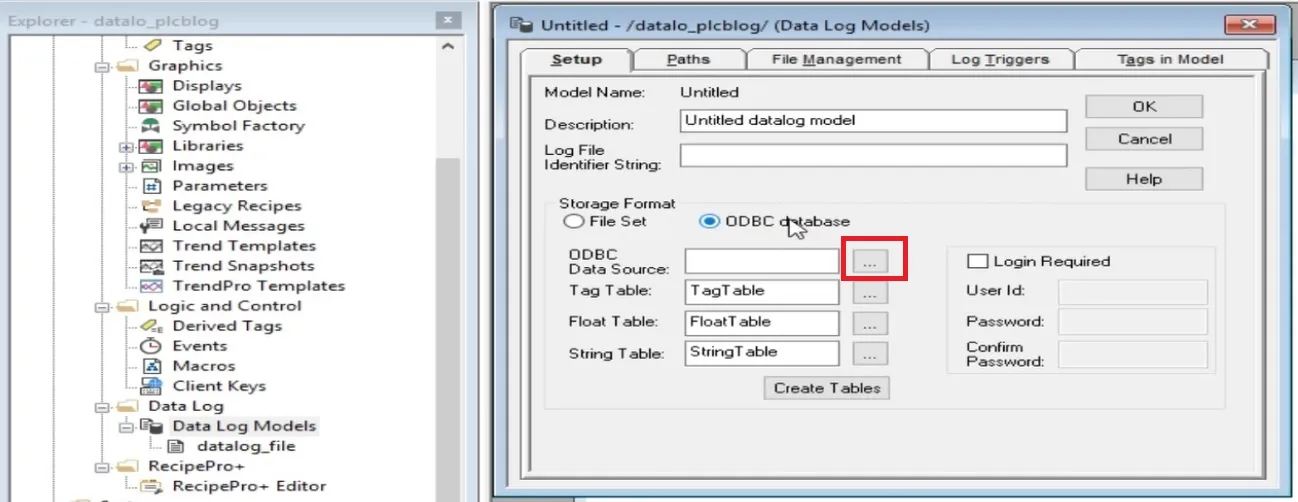
Task: Click the Local Messages icon
Action: pyautogui.click(x=152, y=226)
